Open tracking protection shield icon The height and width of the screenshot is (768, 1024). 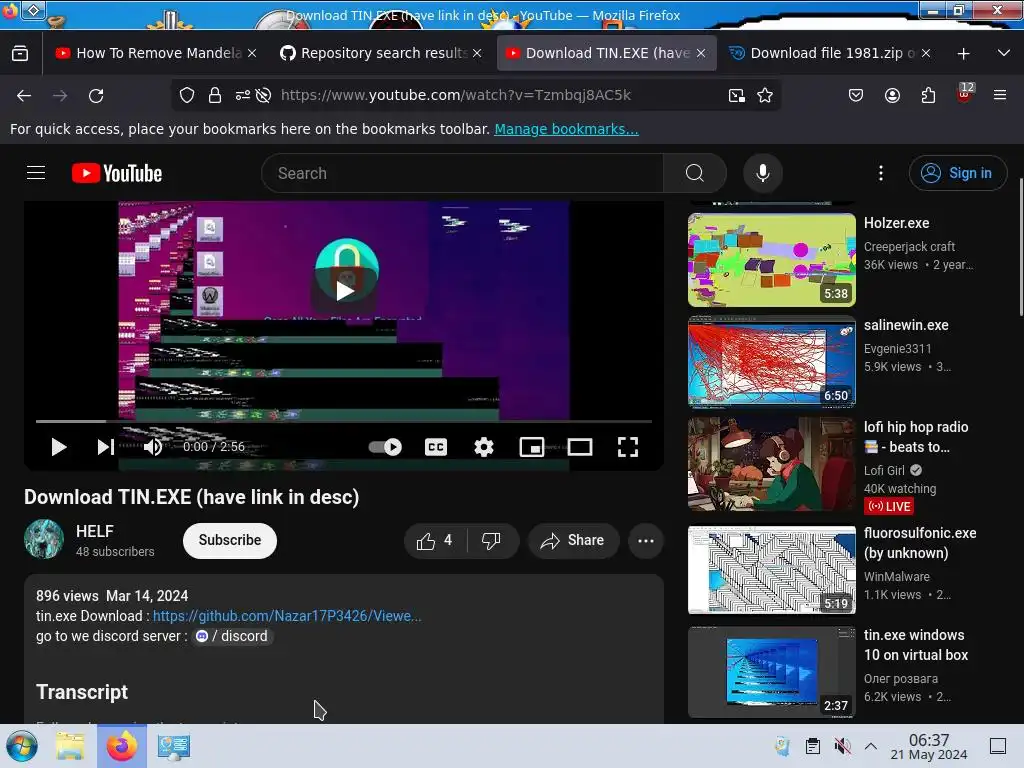(x=187, y=95)
